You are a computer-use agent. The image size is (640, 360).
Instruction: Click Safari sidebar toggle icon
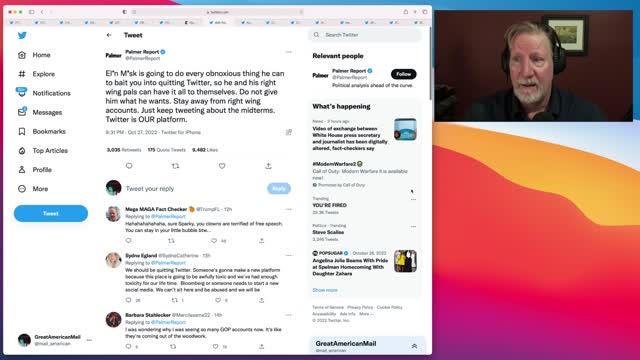pos(31,12)
